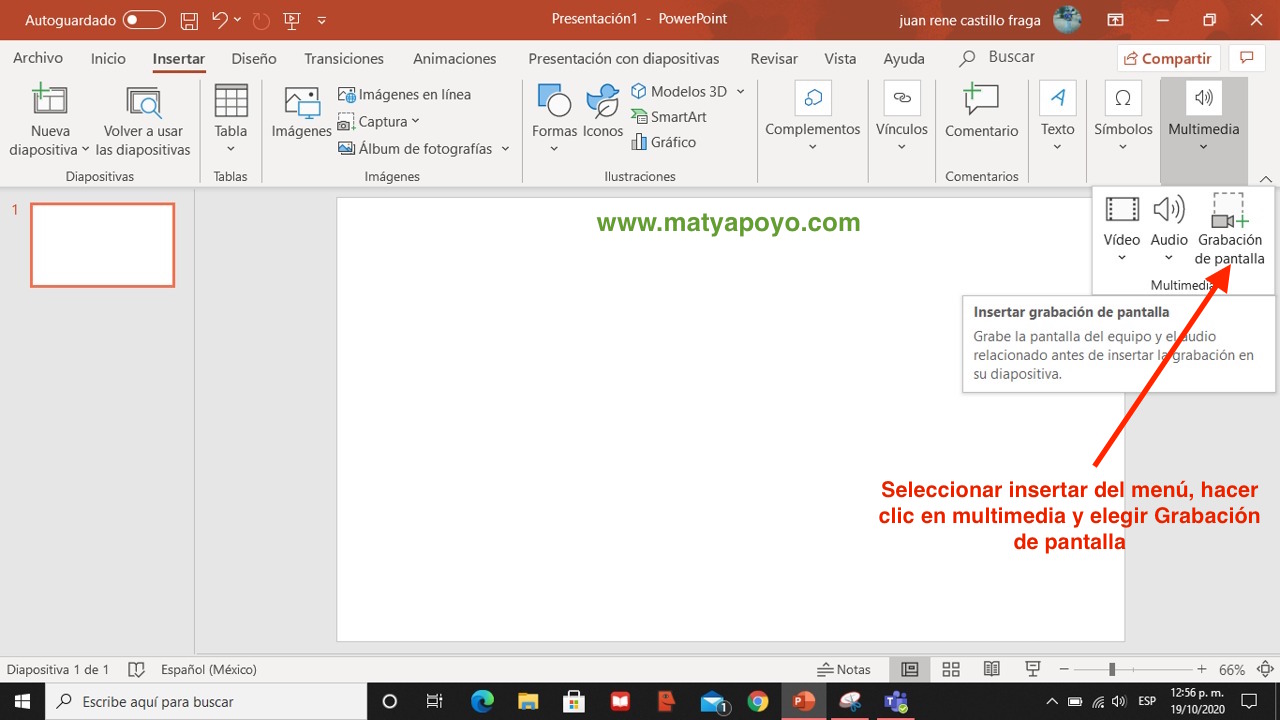
Task: Open the Símbolos group menu
Action: 1123,118
